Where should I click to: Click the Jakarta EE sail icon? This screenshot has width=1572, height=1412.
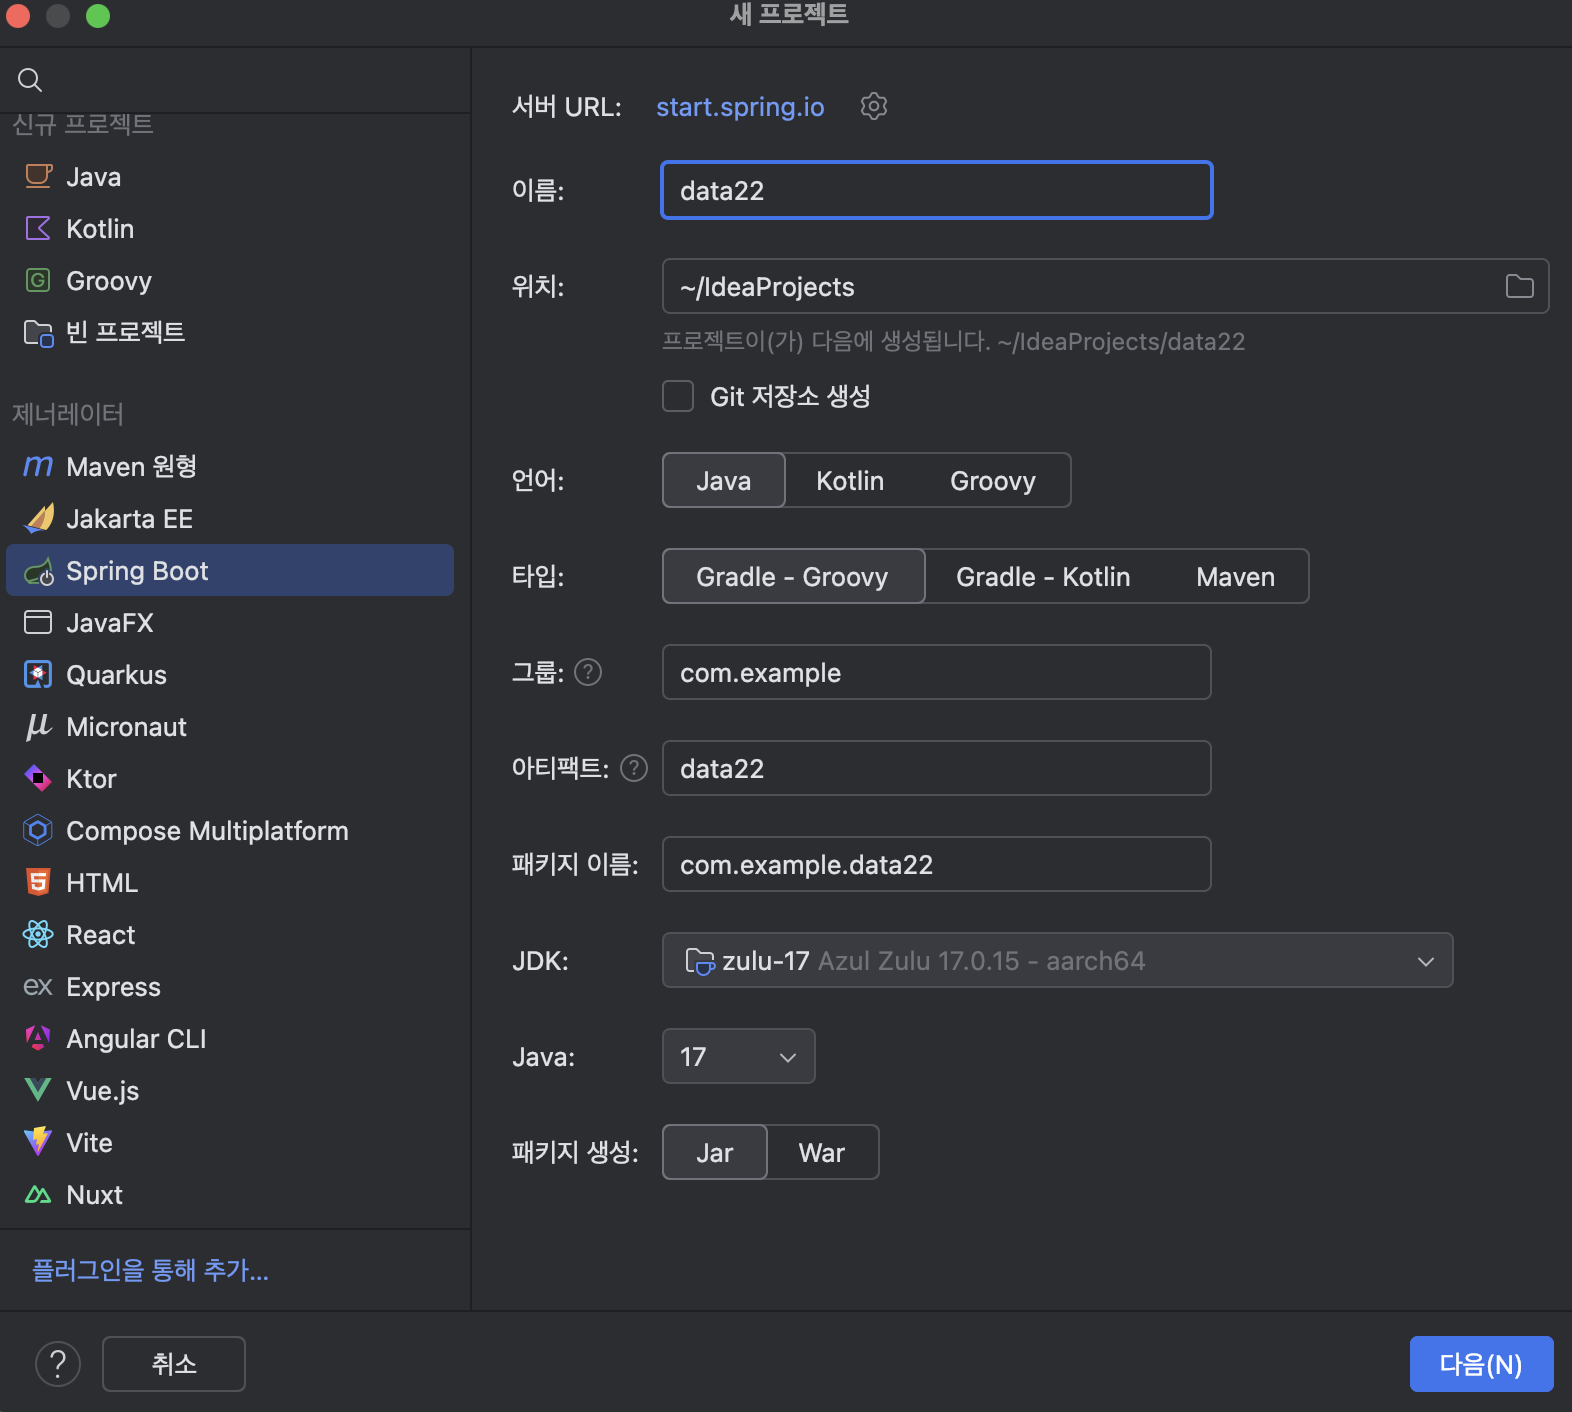[x=38, y=519]
